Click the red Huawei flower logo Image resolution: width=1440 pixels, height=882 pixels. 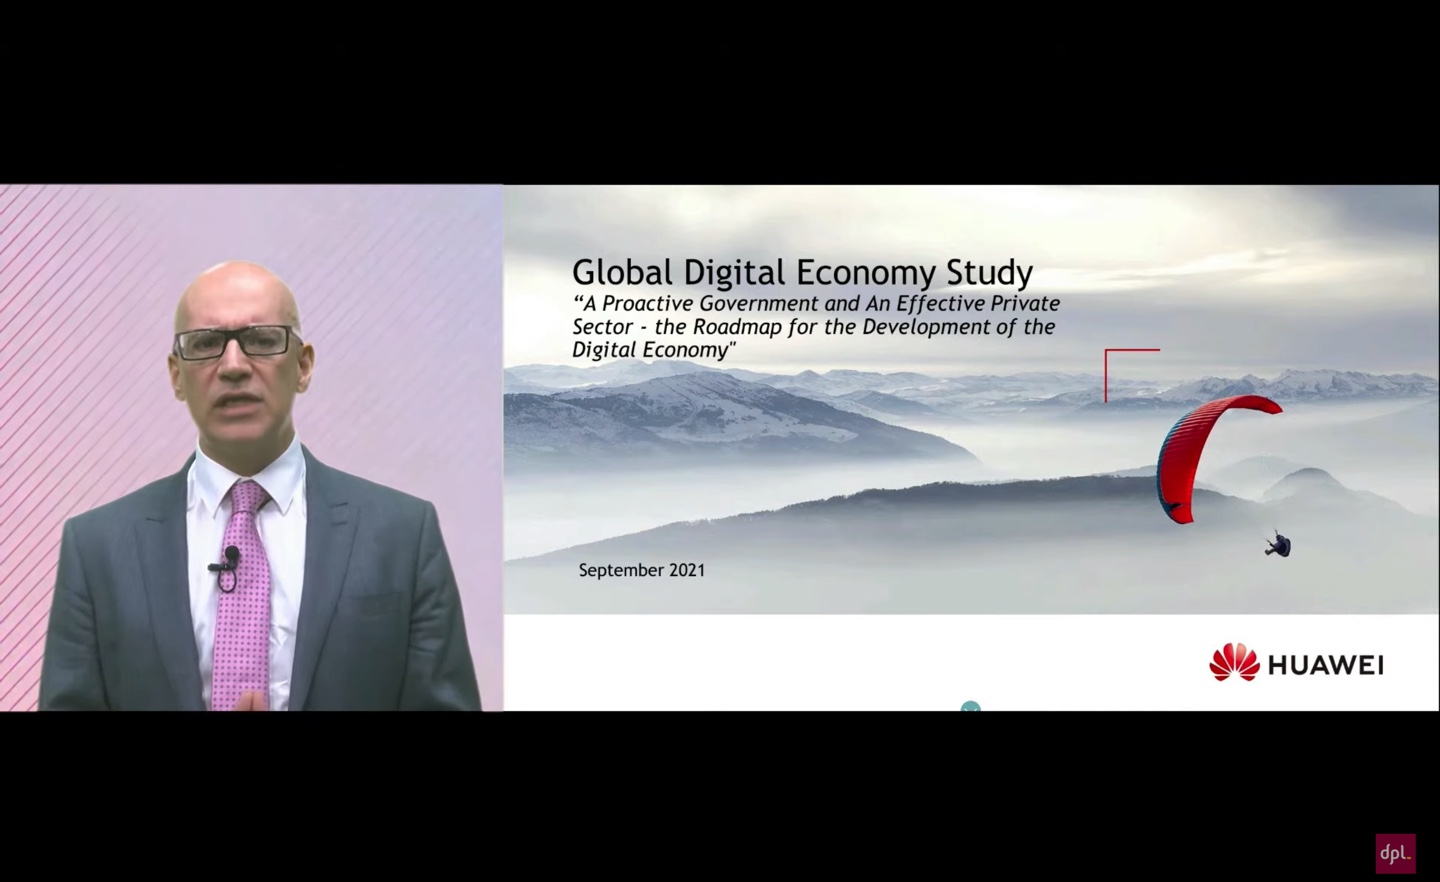pos(1233,664)
